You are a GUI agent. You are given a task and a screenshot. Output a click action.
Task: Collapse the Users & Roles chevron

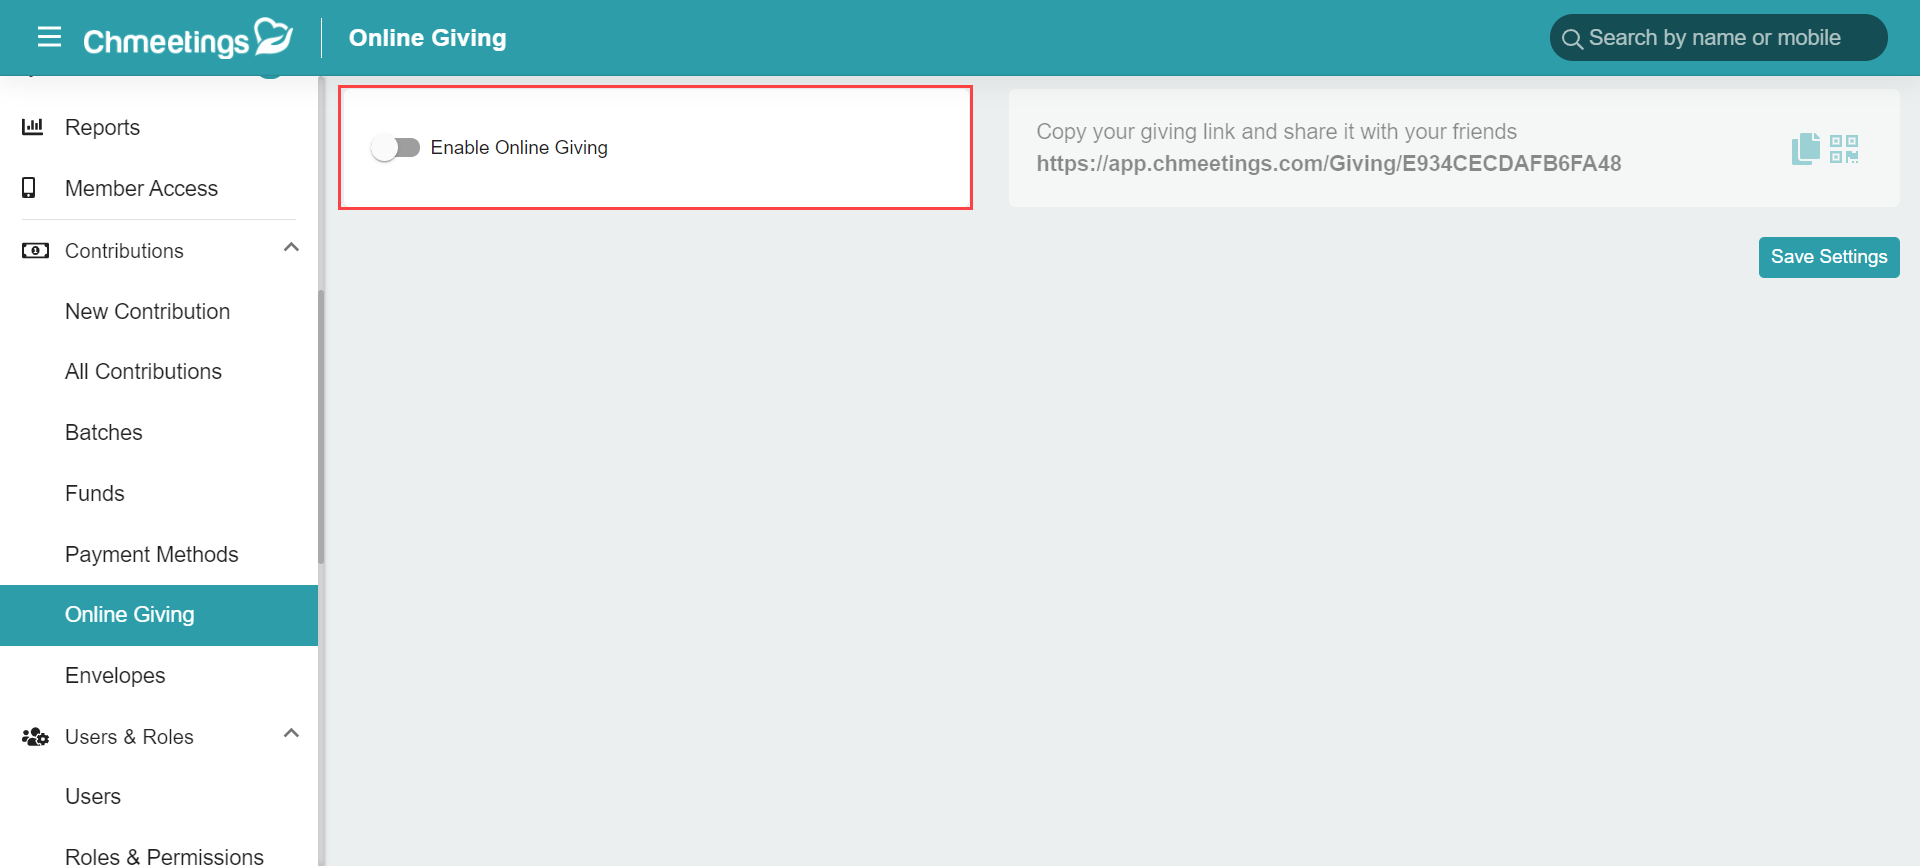[x=291, y=733]
